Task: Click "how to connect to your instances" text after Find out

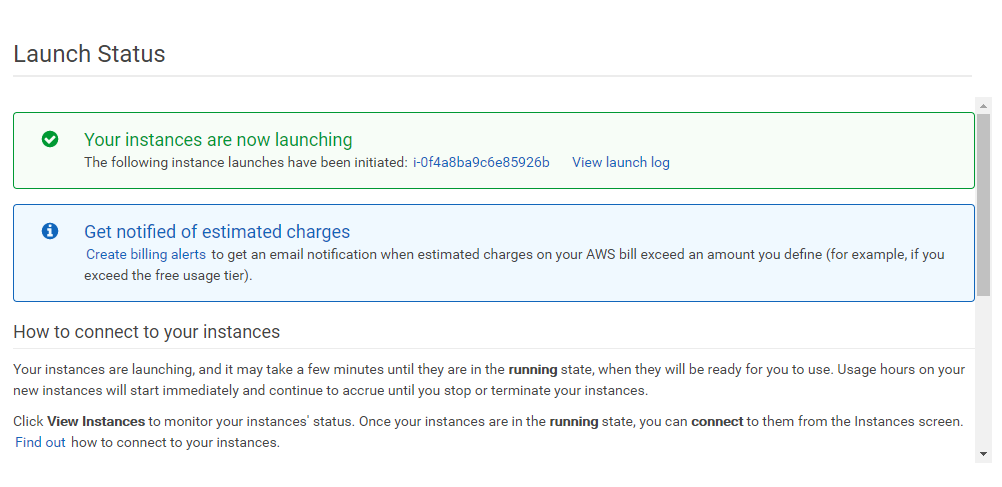Action: 175,442
